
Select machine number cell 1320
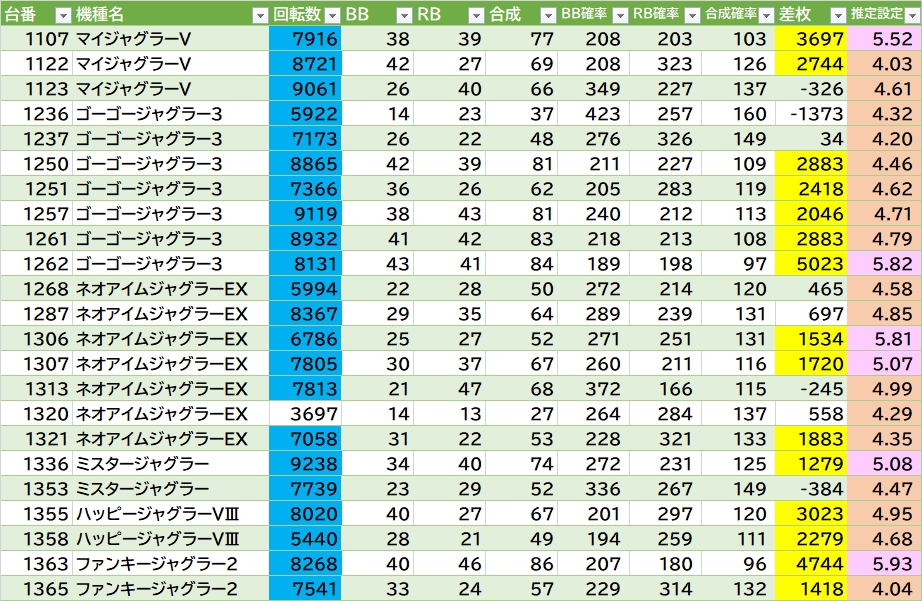pos(36,414)
